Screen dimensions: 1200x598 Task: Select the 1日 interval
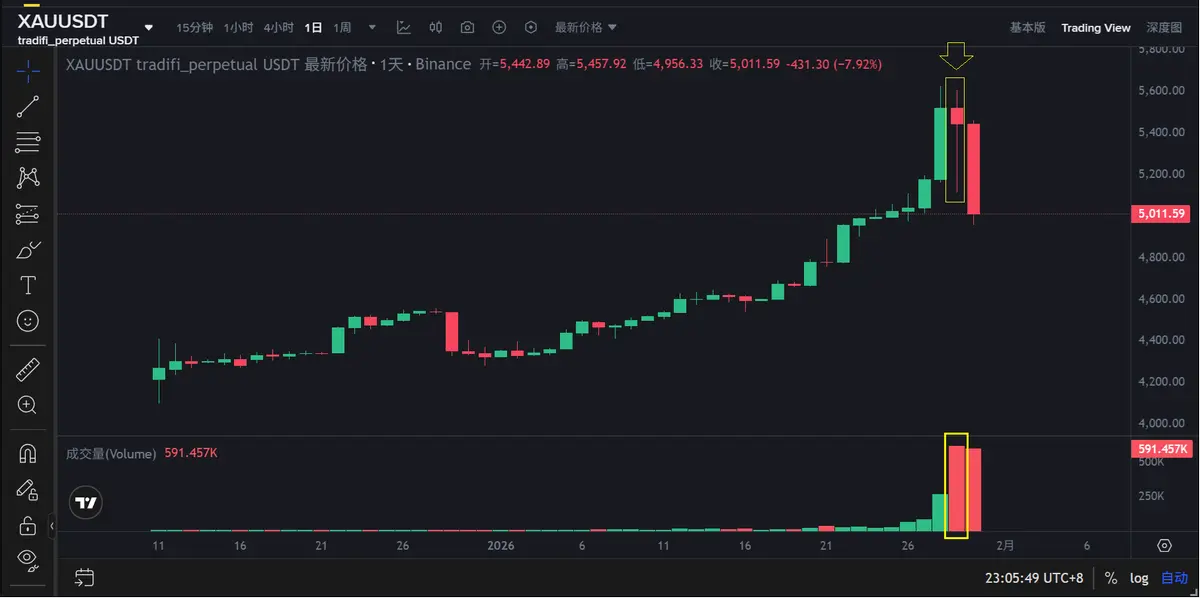tap(314, 28)
